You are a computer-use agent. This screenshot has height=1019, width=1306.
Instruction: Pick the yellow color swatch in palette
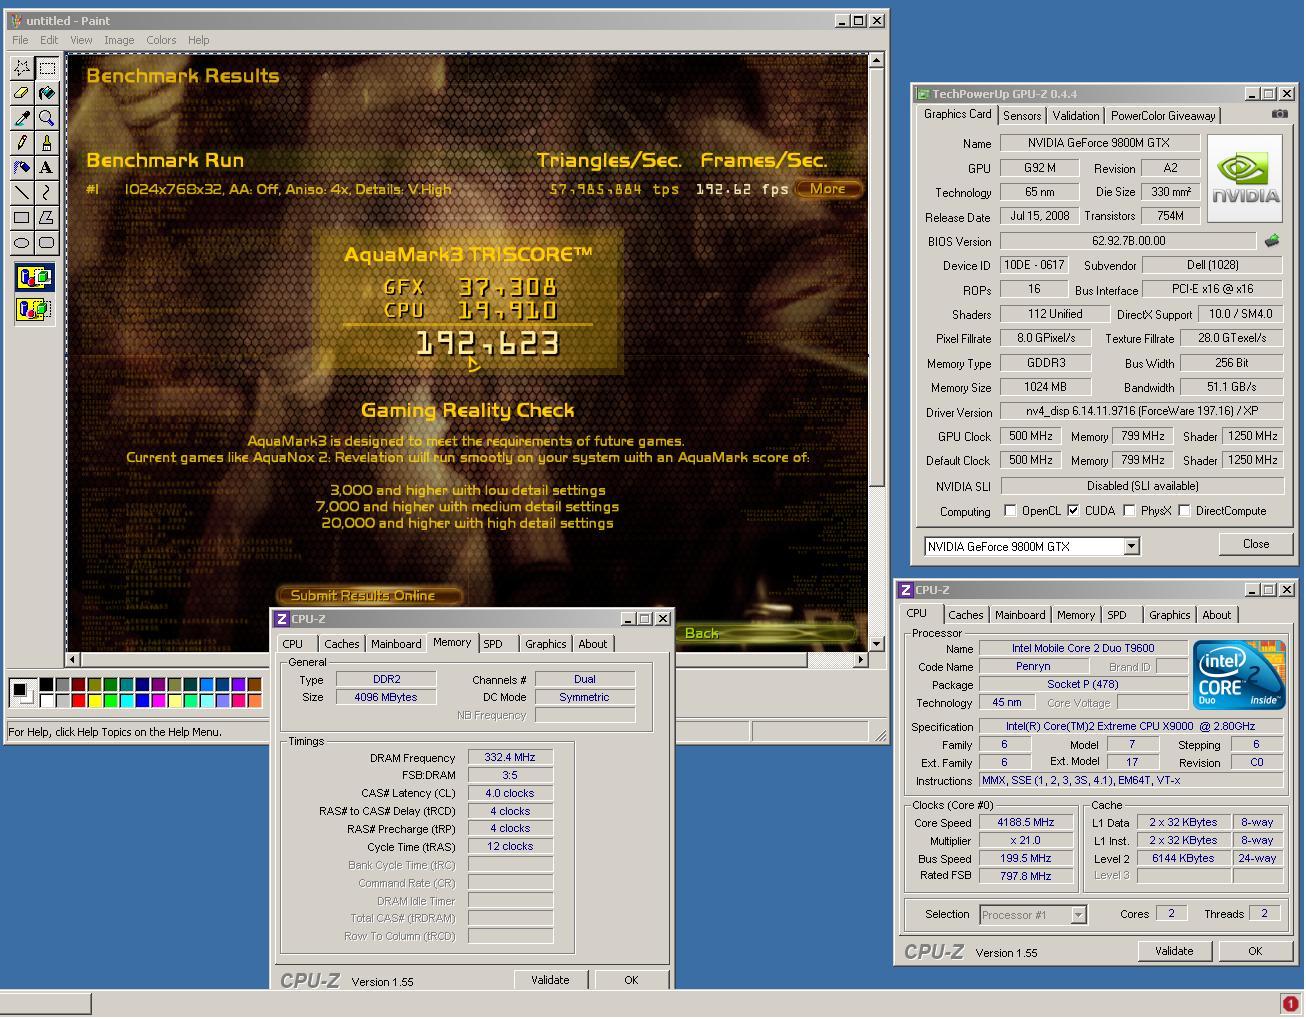tap(94, 700)
